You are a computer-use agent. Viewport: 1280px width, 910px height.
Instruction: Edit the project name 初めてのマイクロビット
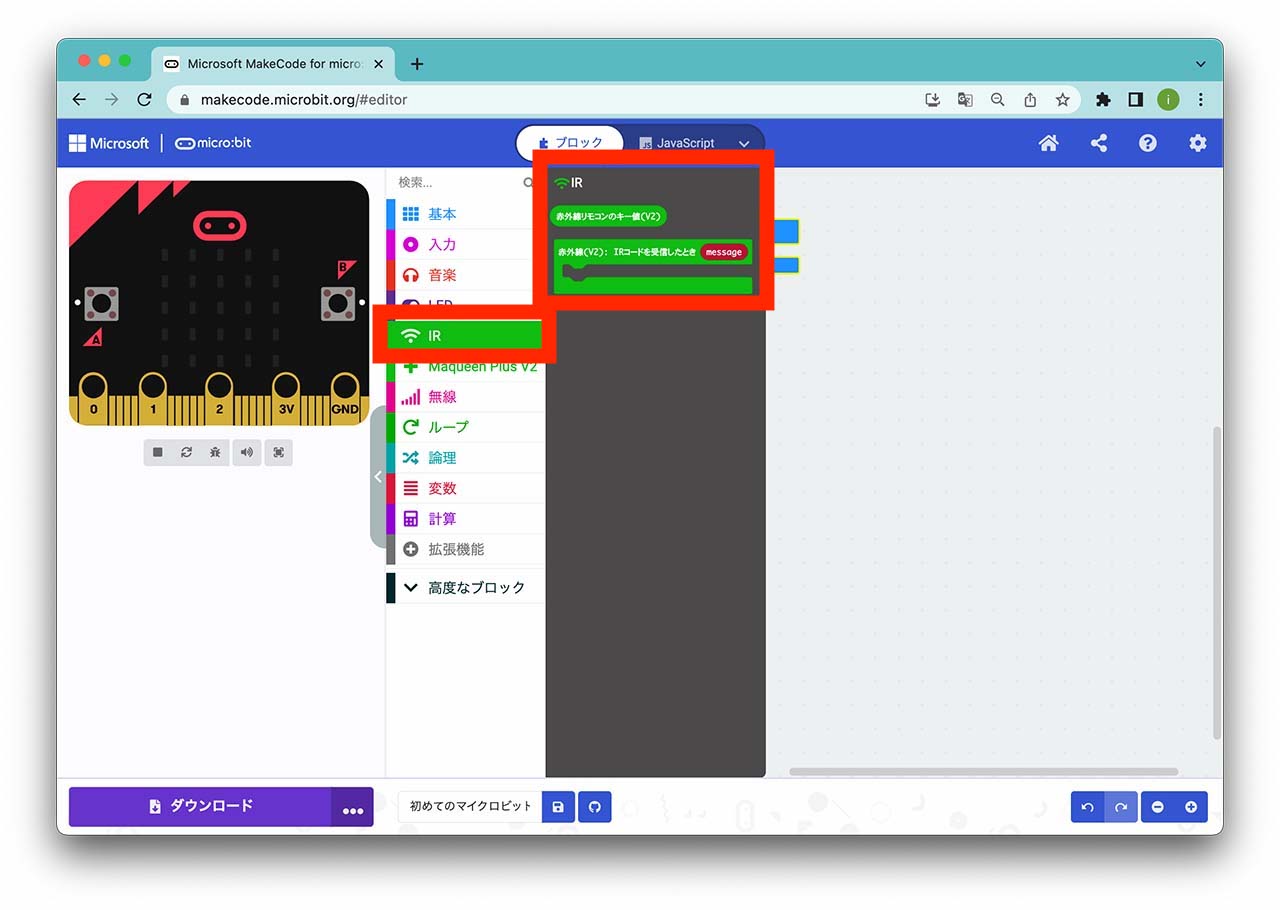tap(470, 806)
